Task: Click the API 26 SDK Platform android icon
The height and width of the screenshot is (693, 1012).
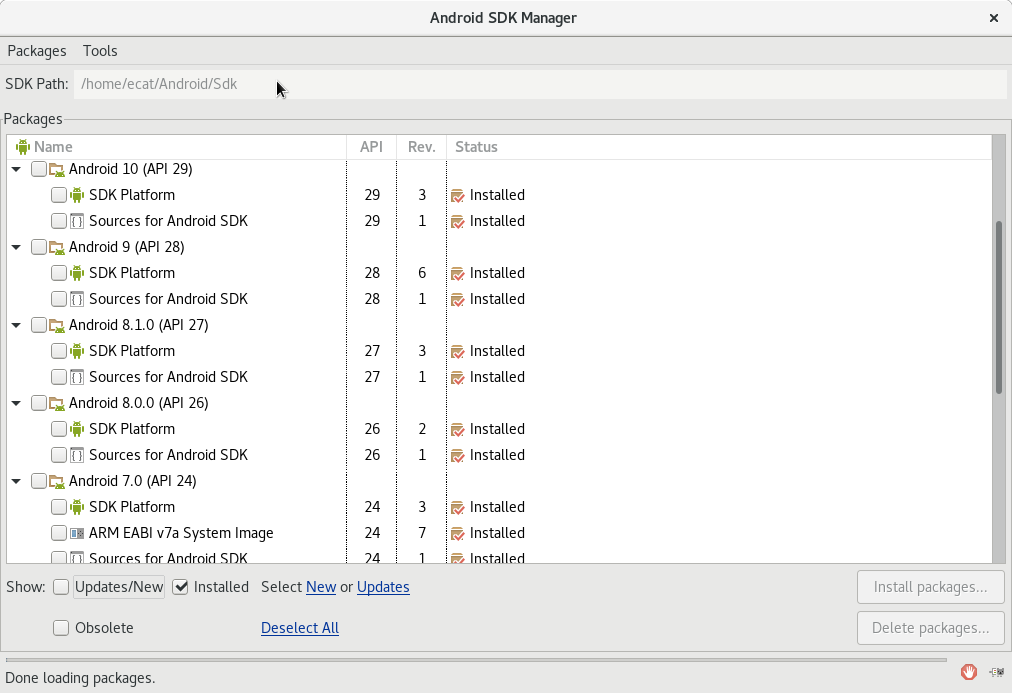Action: pos(77,429)
